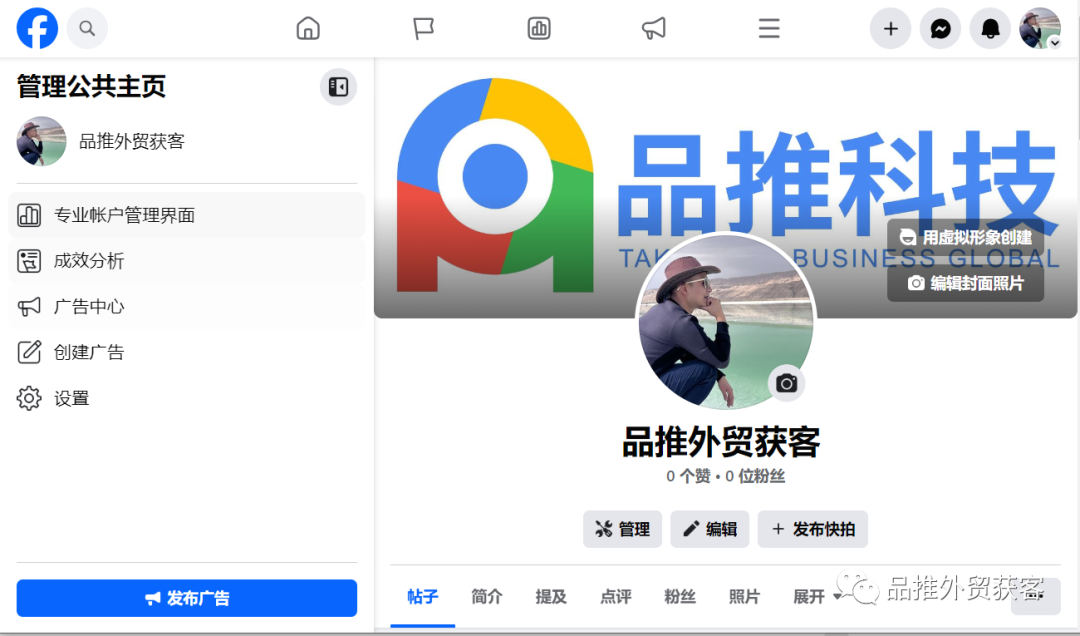Click the 0 位粉丝 follower count
The height and width of the screenshot is (636, 1080).
[x=755, y=476]
